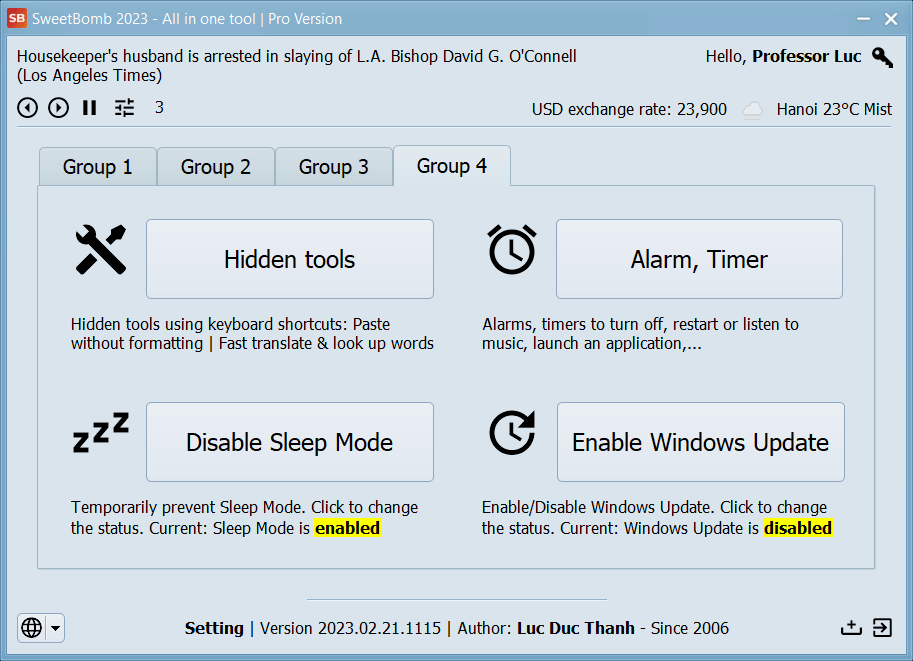Click the download tray icon at bottom right
913x661 pixels.
pyautogui.click(x=850, y=627)
